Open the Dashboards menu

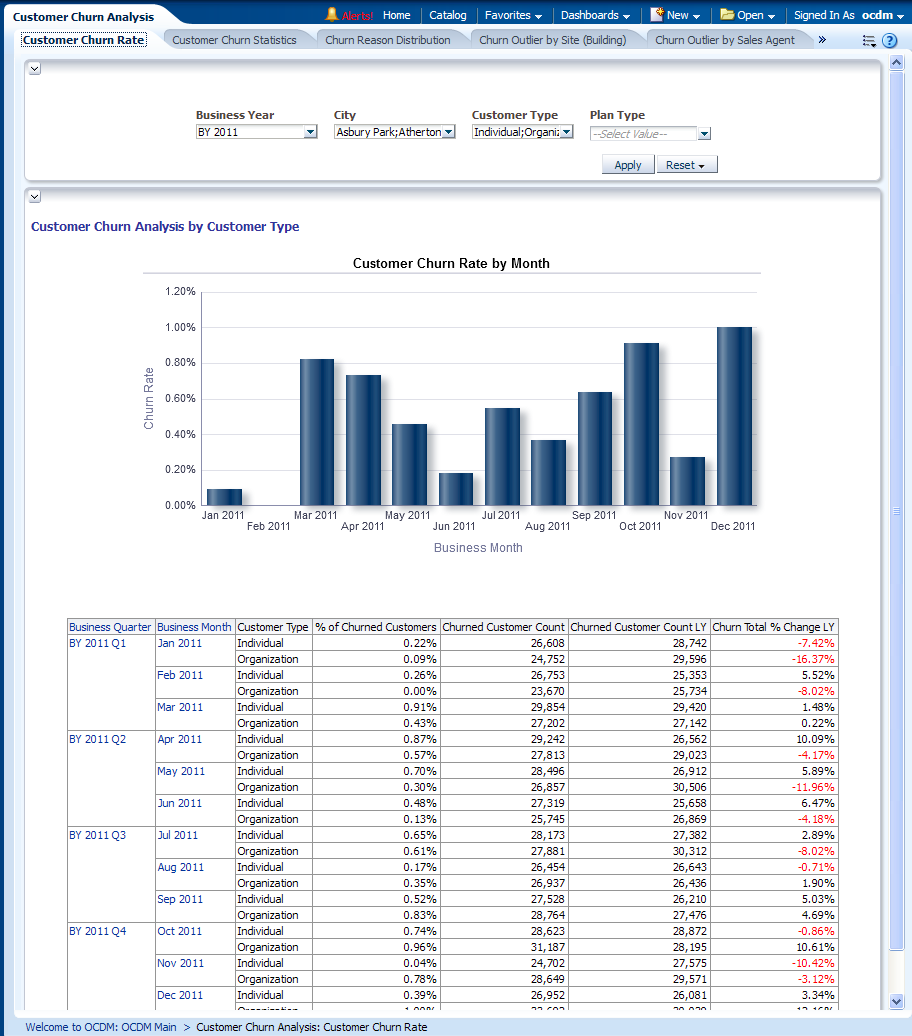click(595, 16)
